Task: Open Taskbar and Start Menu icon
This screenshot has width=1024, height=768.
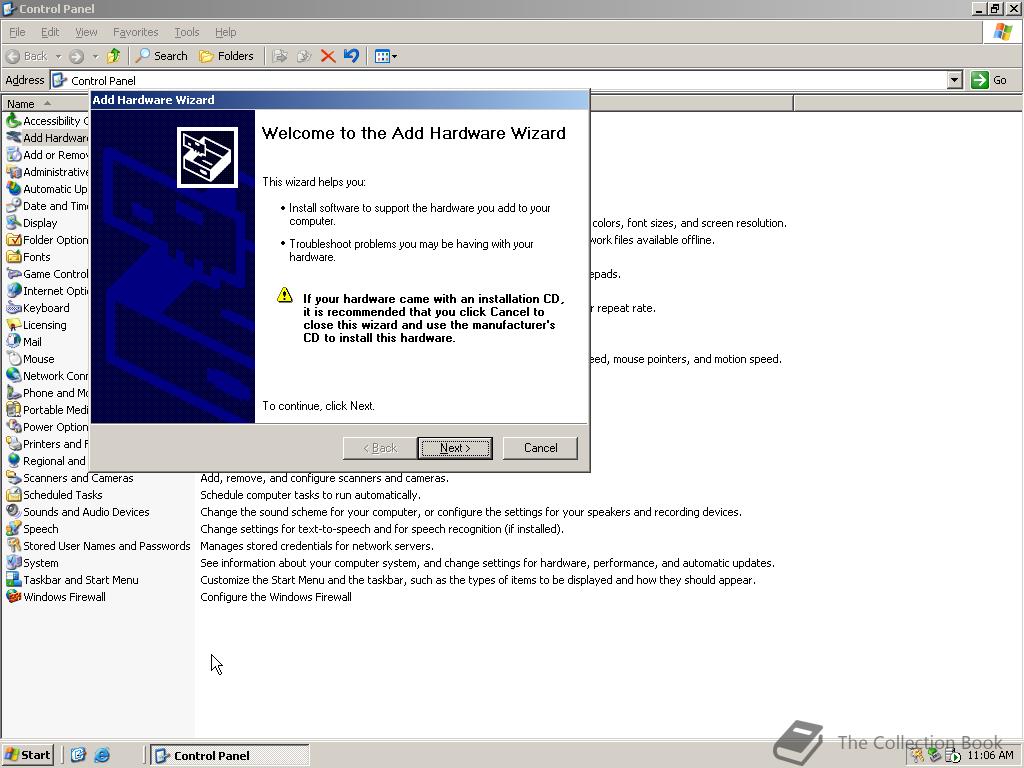Action: pos(14,579)
